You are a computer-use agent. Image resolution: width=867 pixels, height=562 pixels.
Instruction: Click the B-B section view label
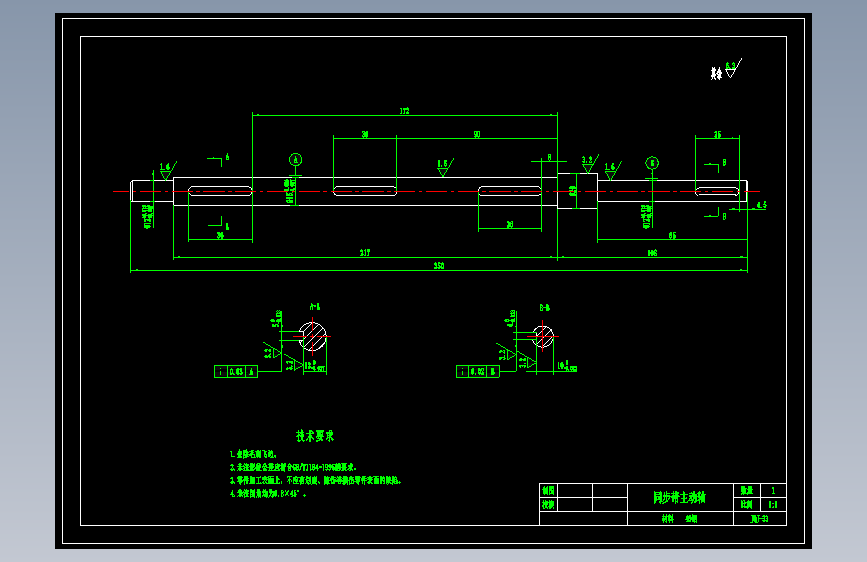click(545, 308)
